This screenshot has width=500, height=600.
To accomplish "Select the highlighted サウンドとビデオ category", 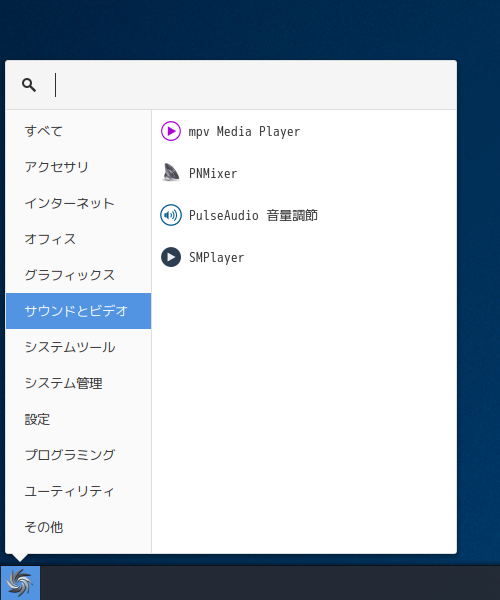I will pos(78,311).
